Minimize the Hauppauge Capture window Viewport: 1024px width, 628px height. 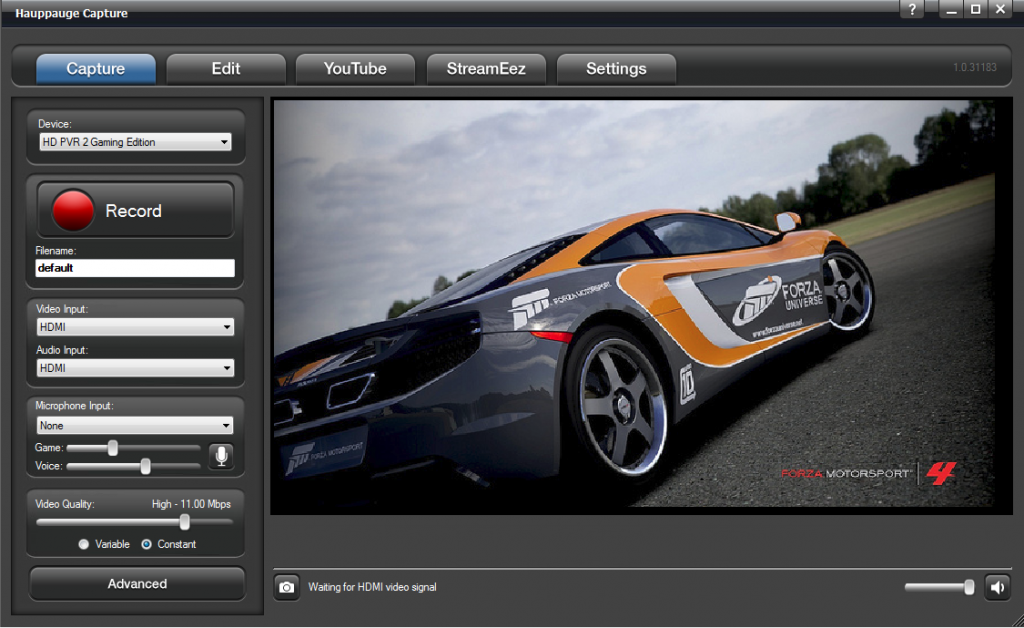[951, 9]
